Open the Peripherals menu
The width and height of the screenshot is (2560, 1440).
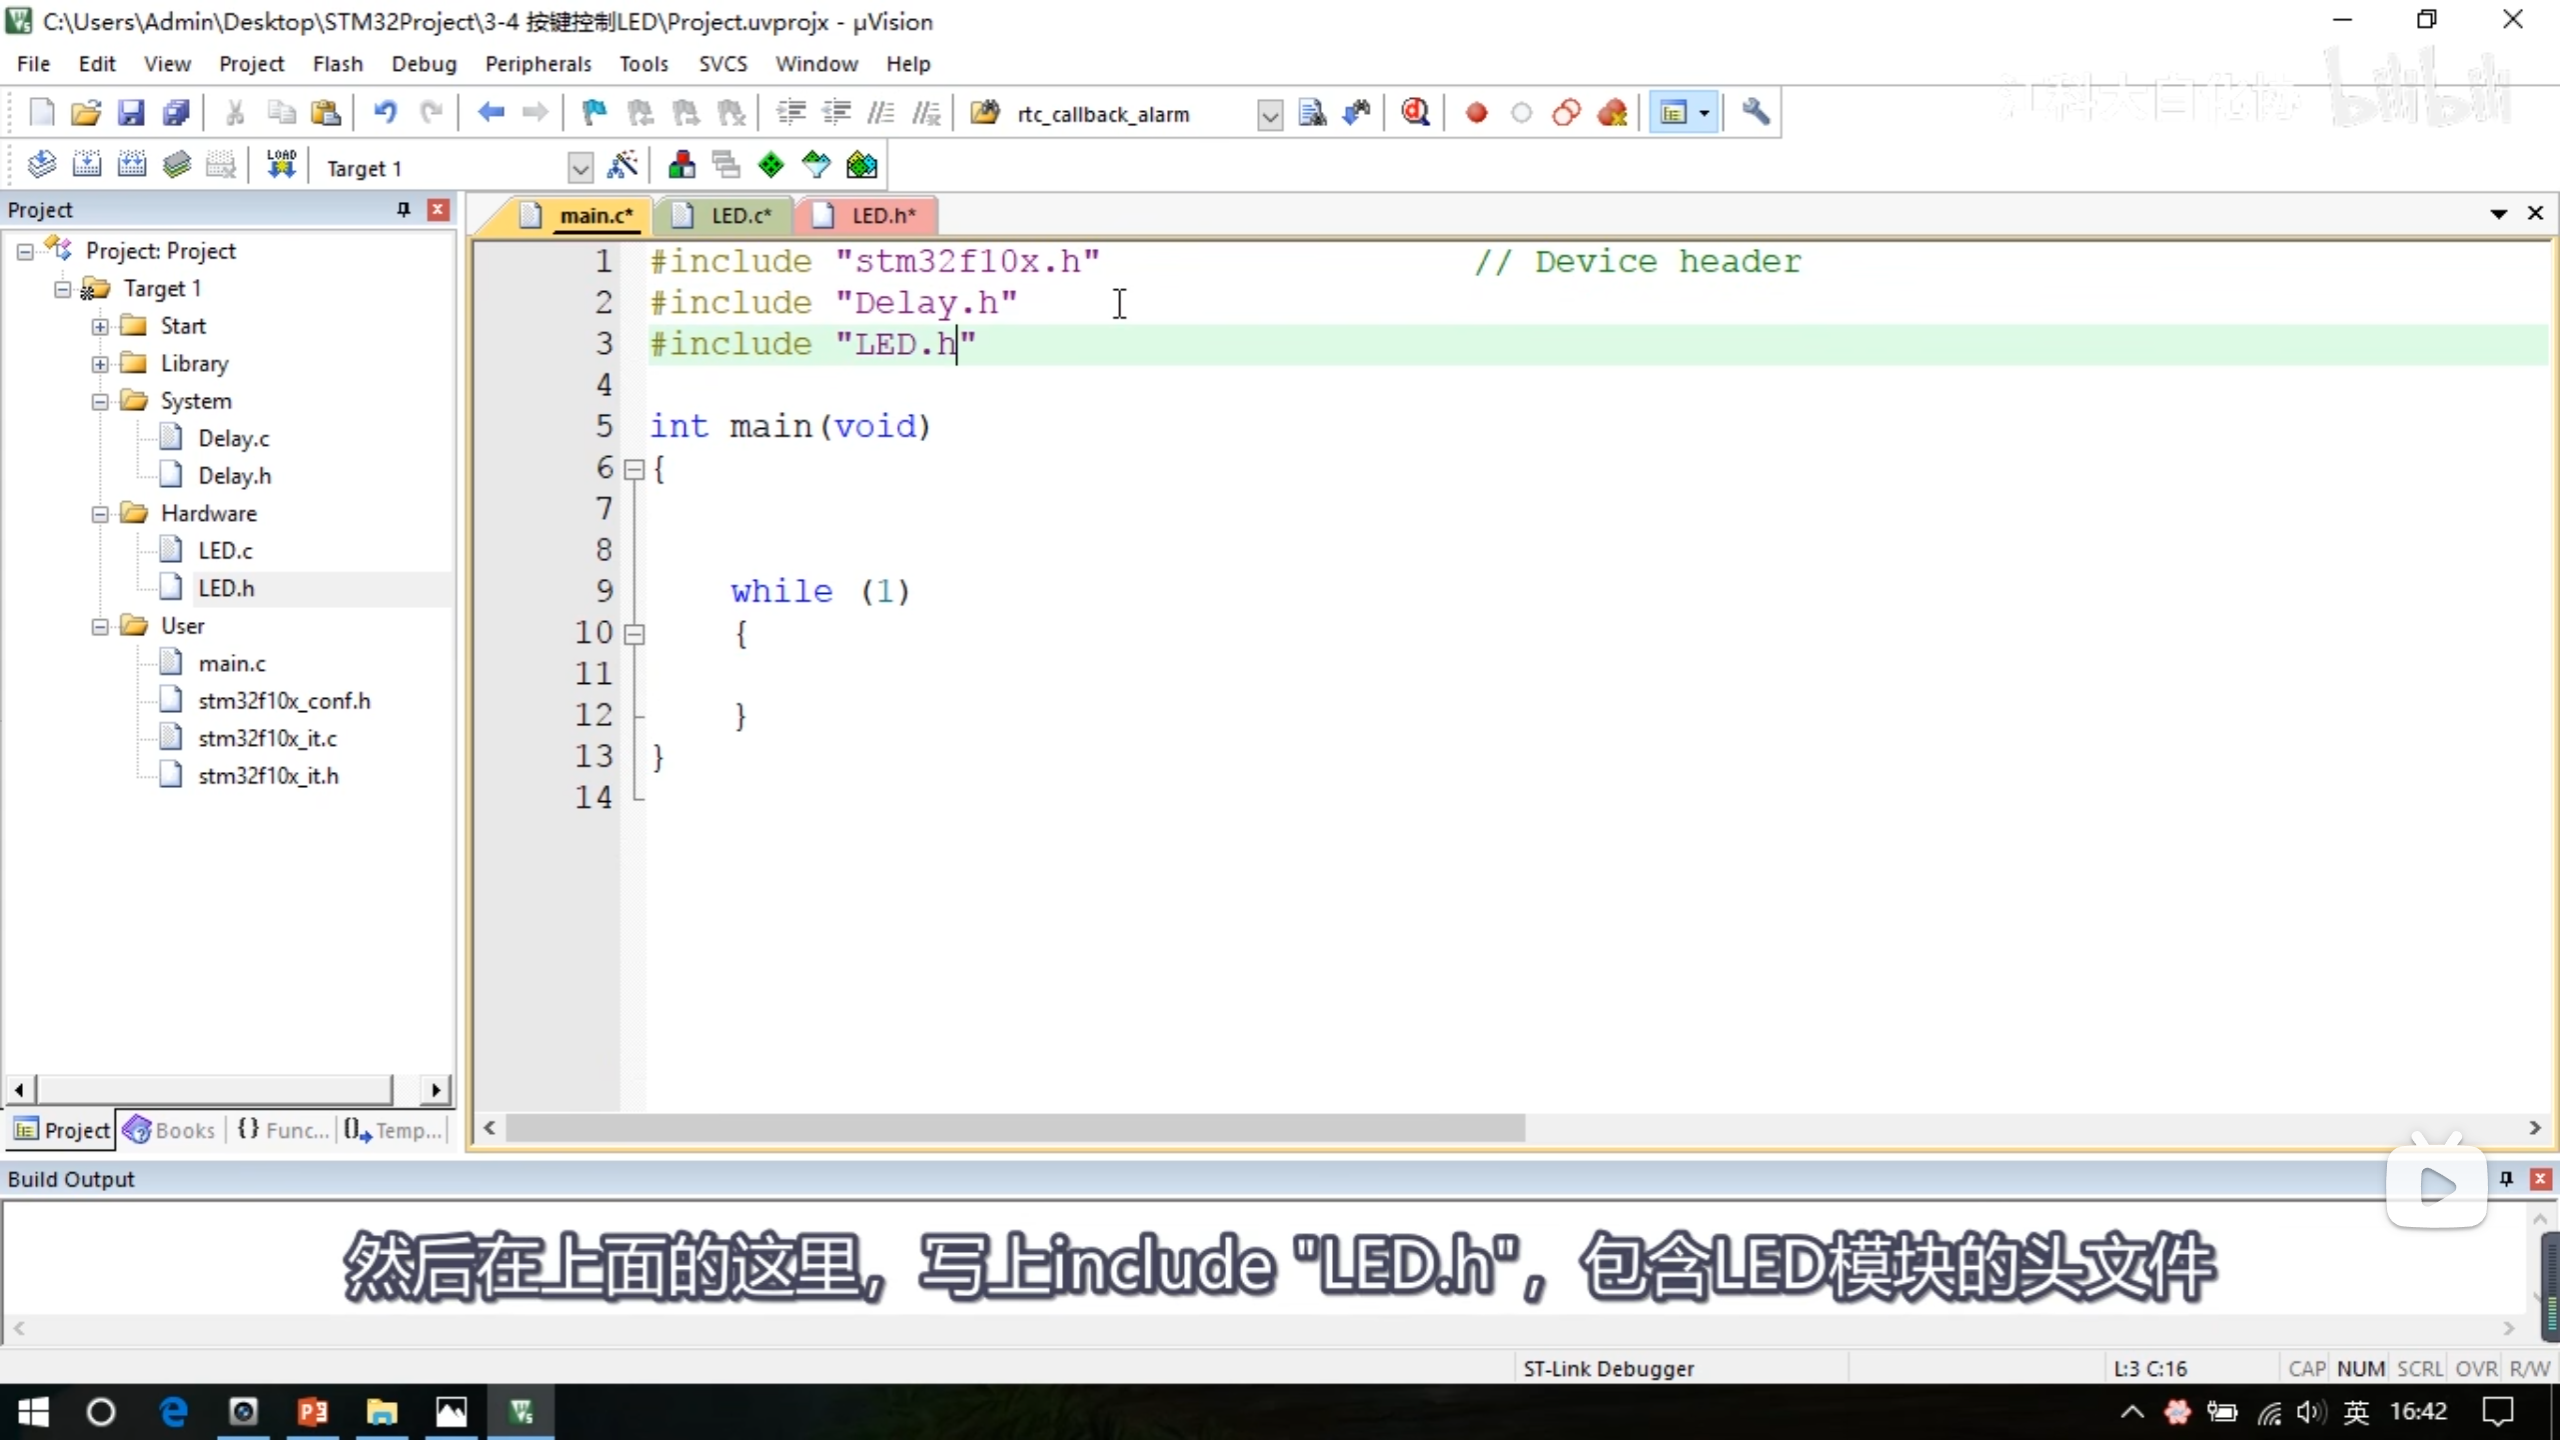[538, 64]
